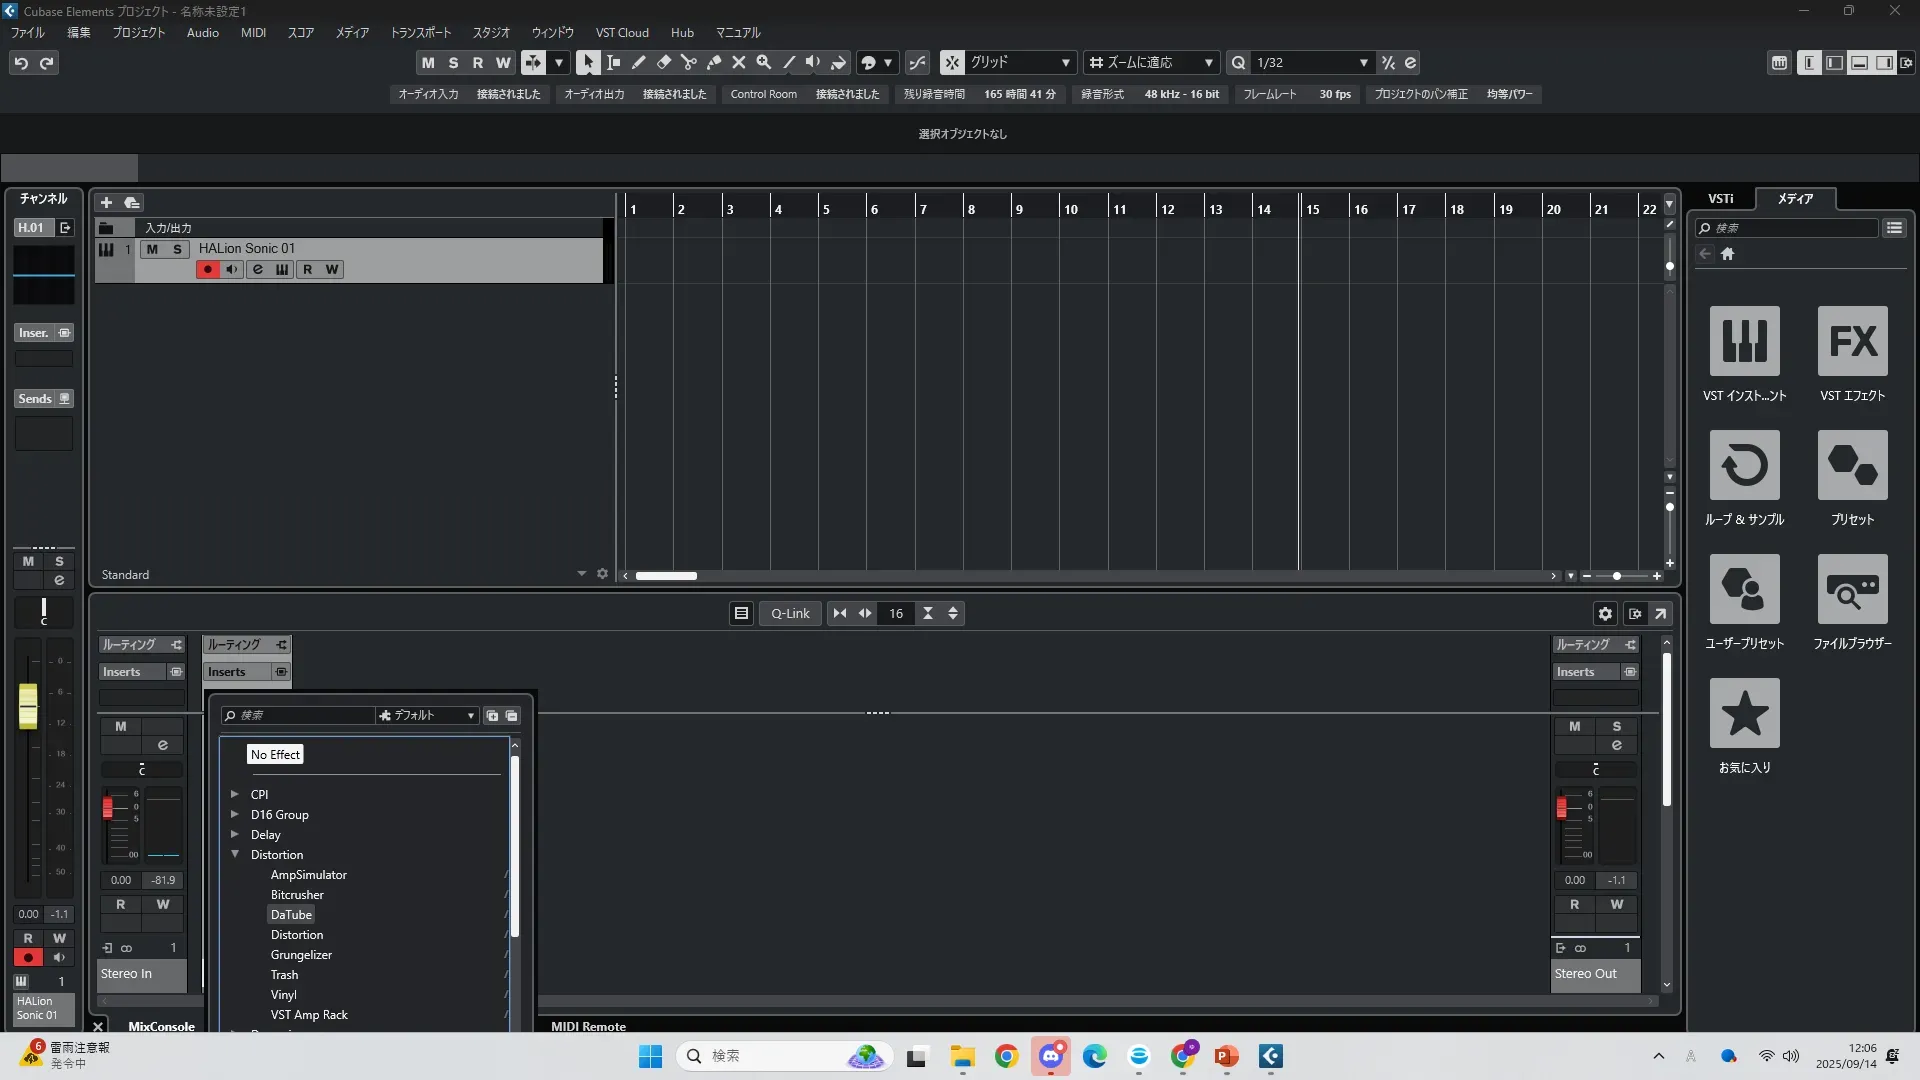This screenshot has width=1920, height=1080.
Task: Open VST Effects in Media panel
Action: click(1852, 342)
